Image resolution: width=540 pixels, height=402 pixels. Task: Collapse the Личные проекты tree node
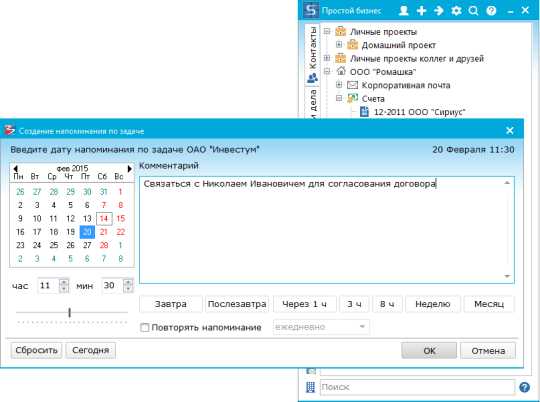327,31
